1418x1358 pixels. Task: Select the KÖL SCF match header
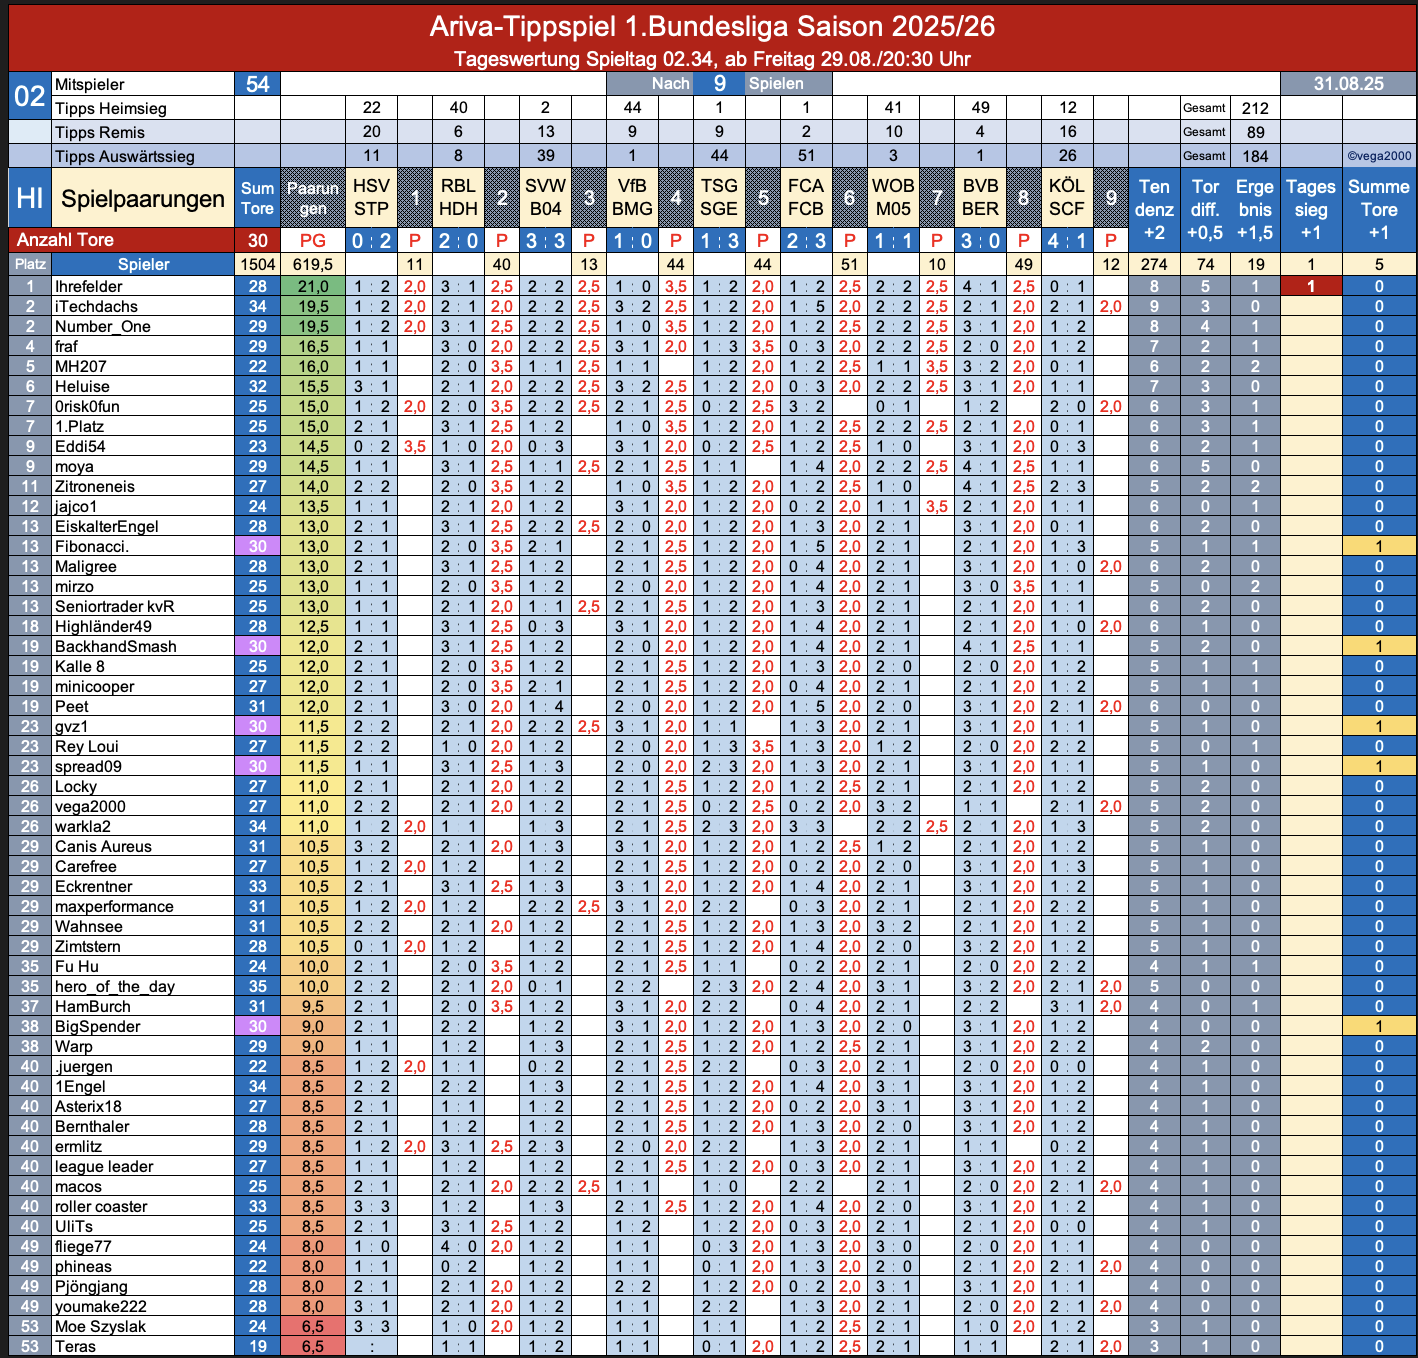pyautogui.click(x=1067, y=198)
